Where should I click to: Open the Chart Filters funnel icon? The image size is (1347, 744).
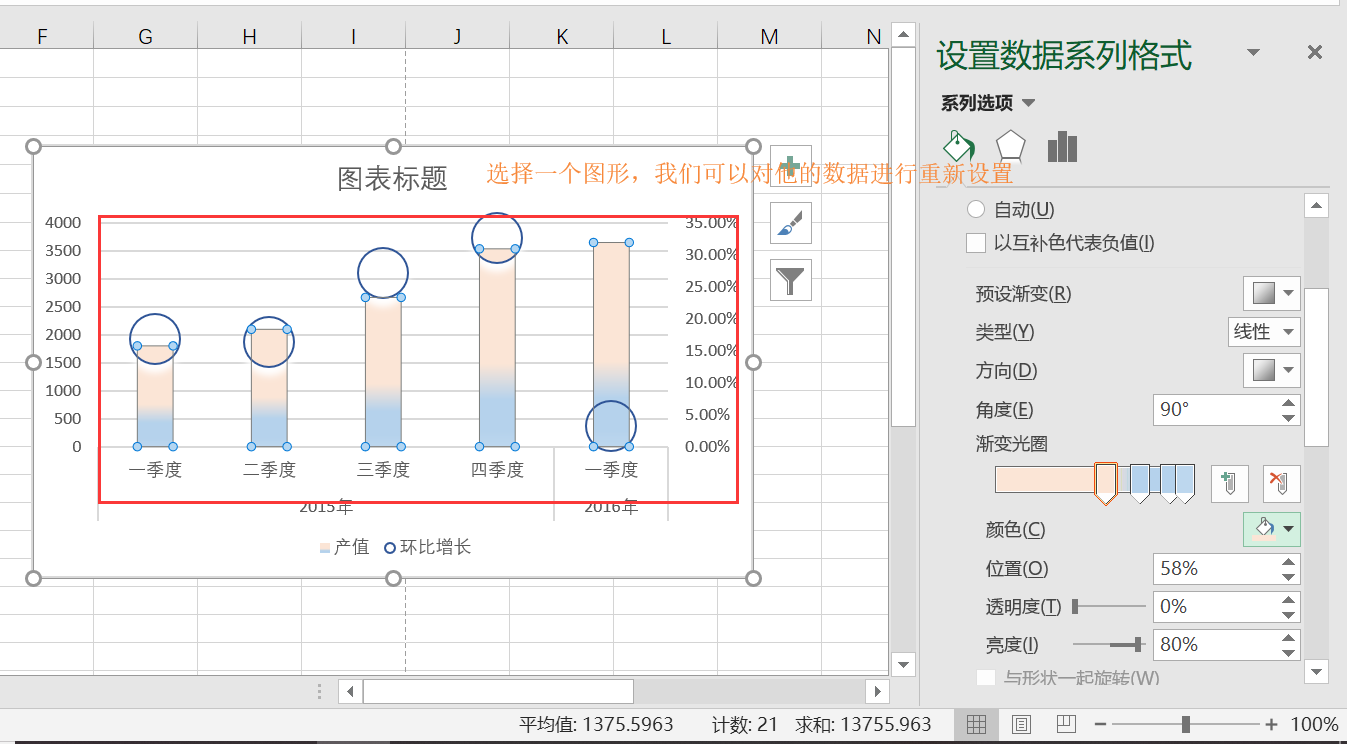[x=789, y=280]
